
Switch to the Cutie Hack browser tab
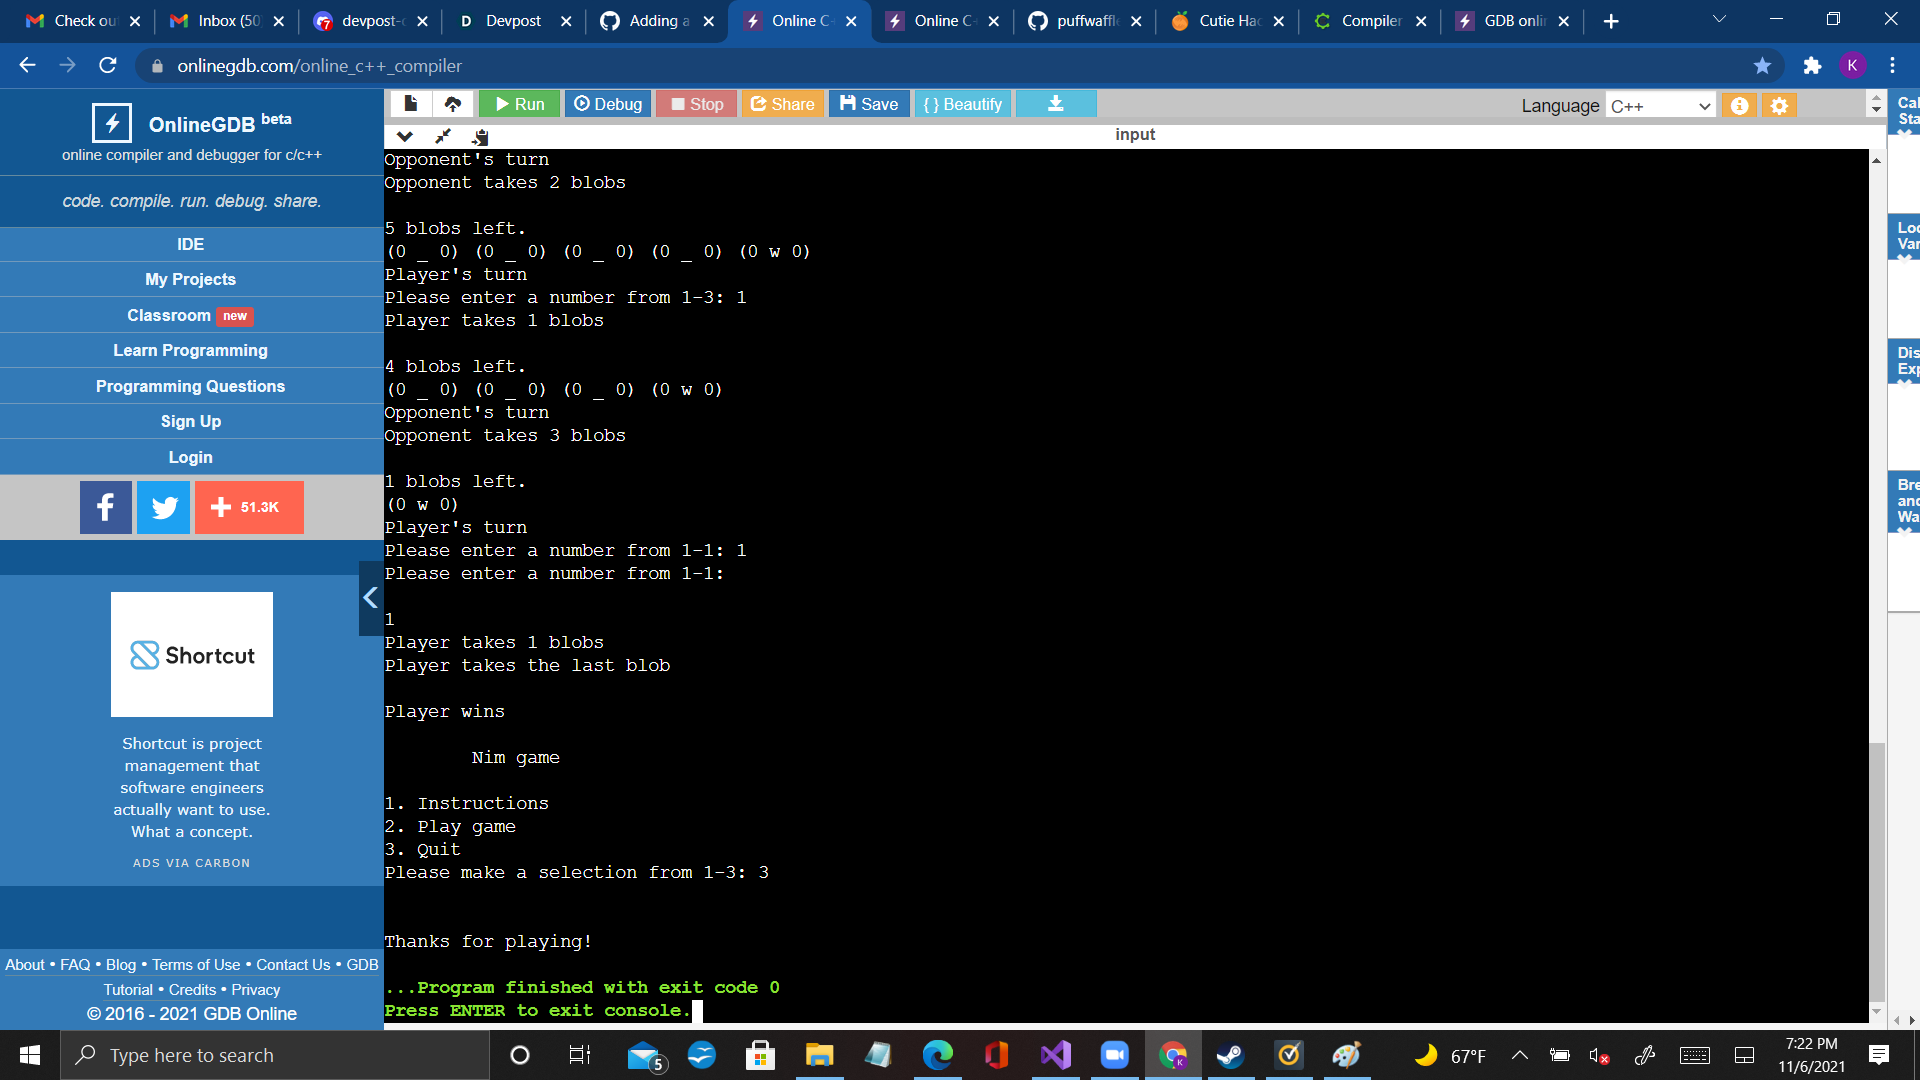[x=1228, y=21]
